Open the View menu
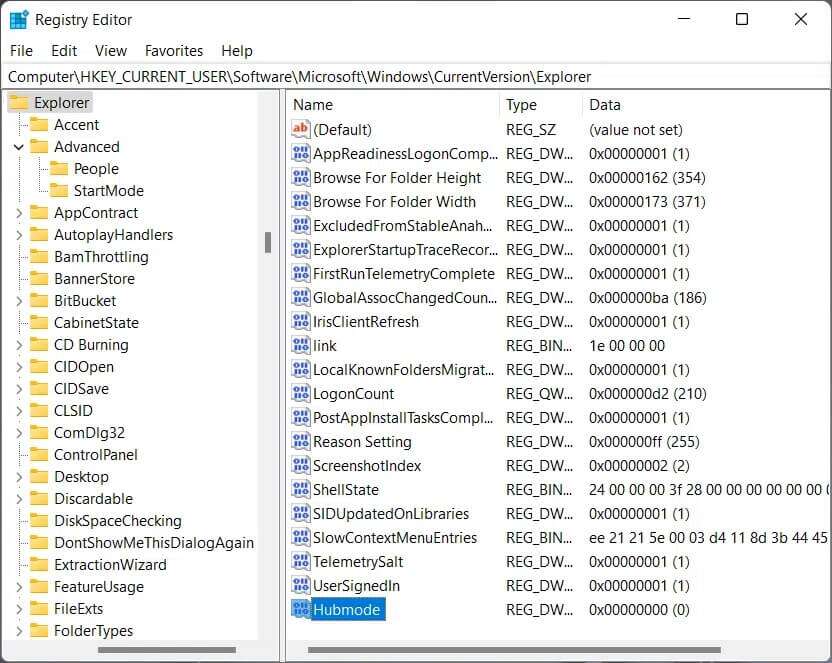Image resolution: width=832 pixels, height=663 pixels. click(110, 51)
